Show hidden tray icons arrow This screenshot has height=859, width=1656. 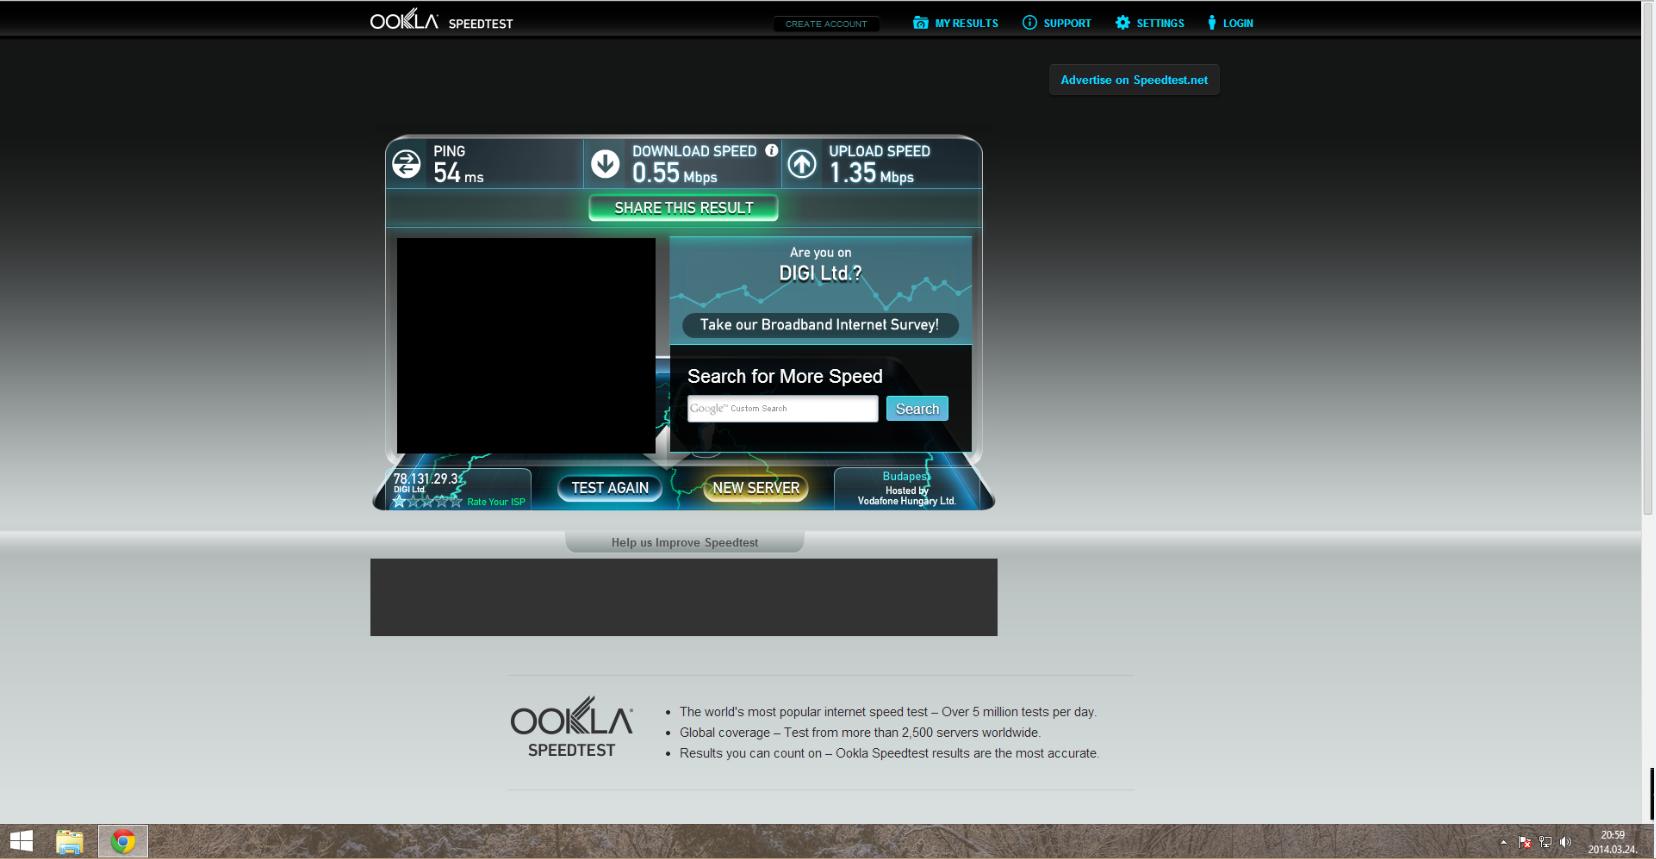[x=1503, y=842]
